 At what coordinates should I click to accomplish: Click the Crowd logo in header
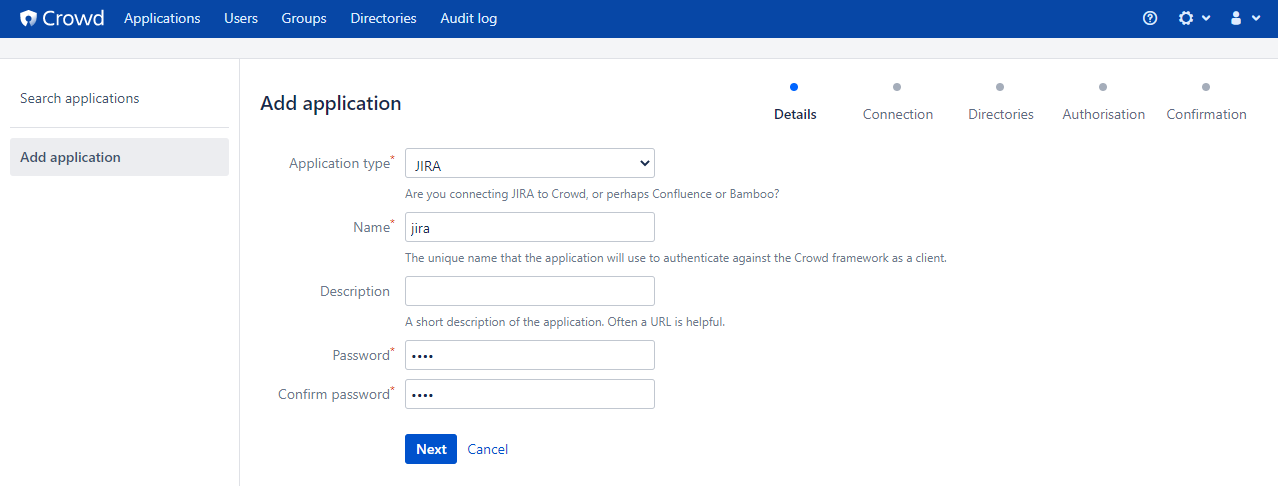click(62, 18)
